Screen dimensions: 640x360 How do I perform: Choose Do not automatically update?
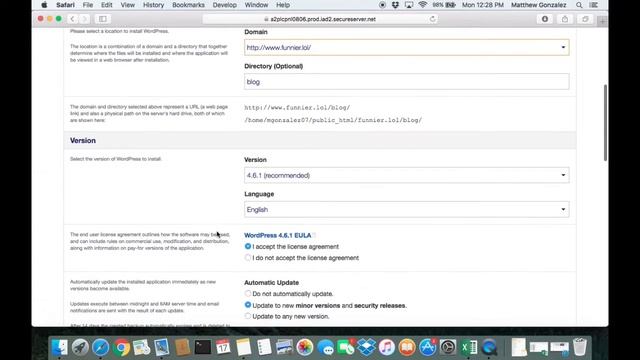coord(248,293)
